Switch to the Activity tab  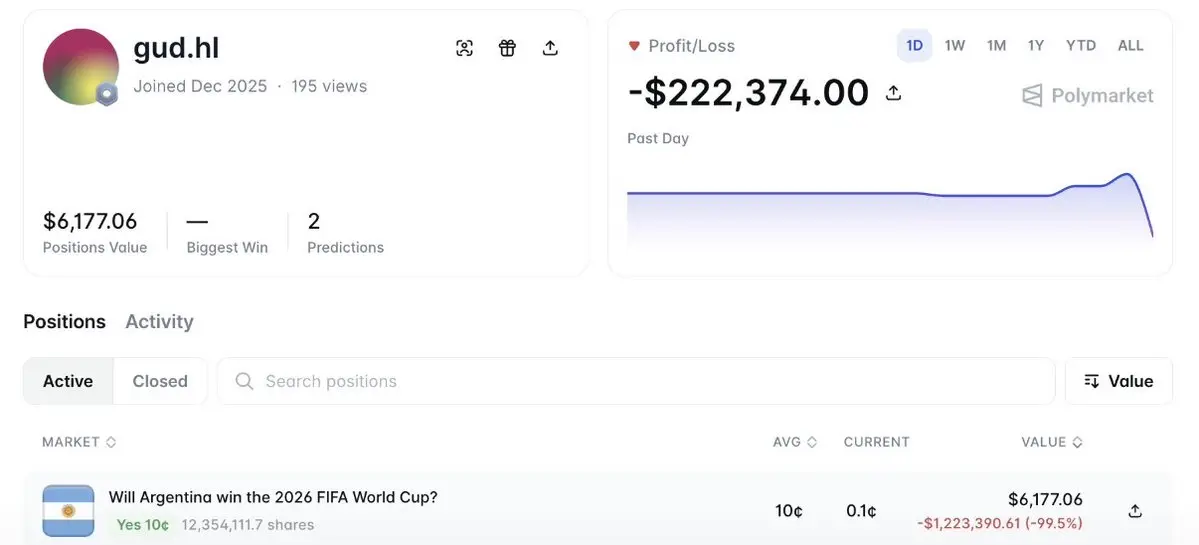(159, 322)
